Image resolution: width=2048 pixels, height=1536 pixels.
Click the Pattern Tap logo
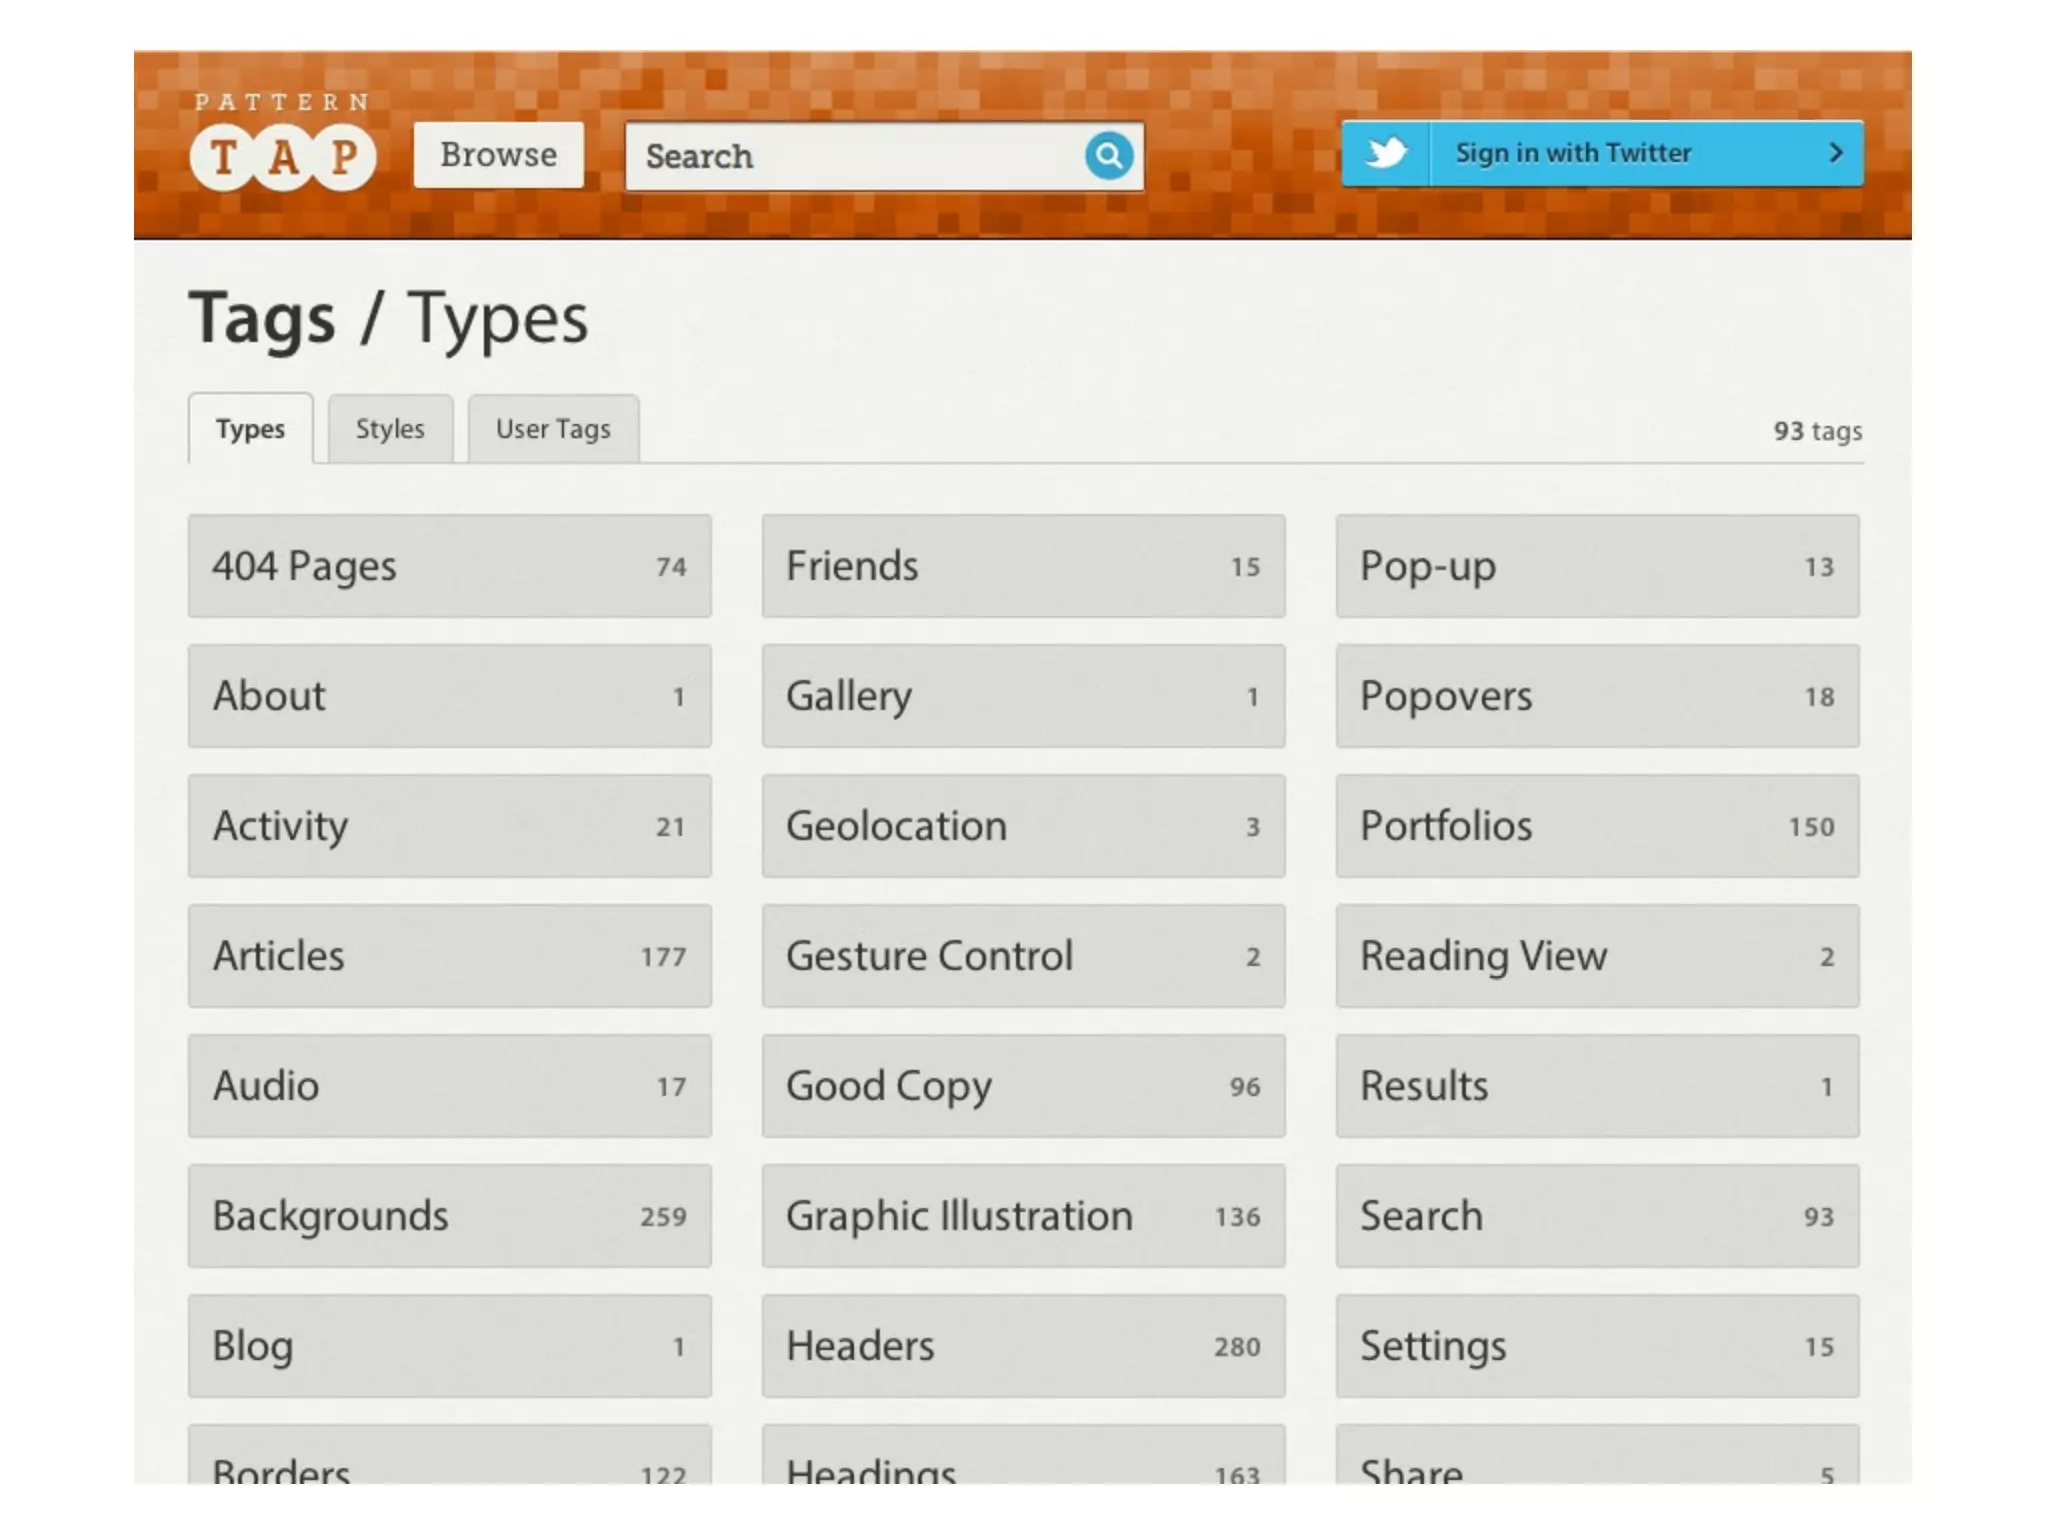point(282,143)
